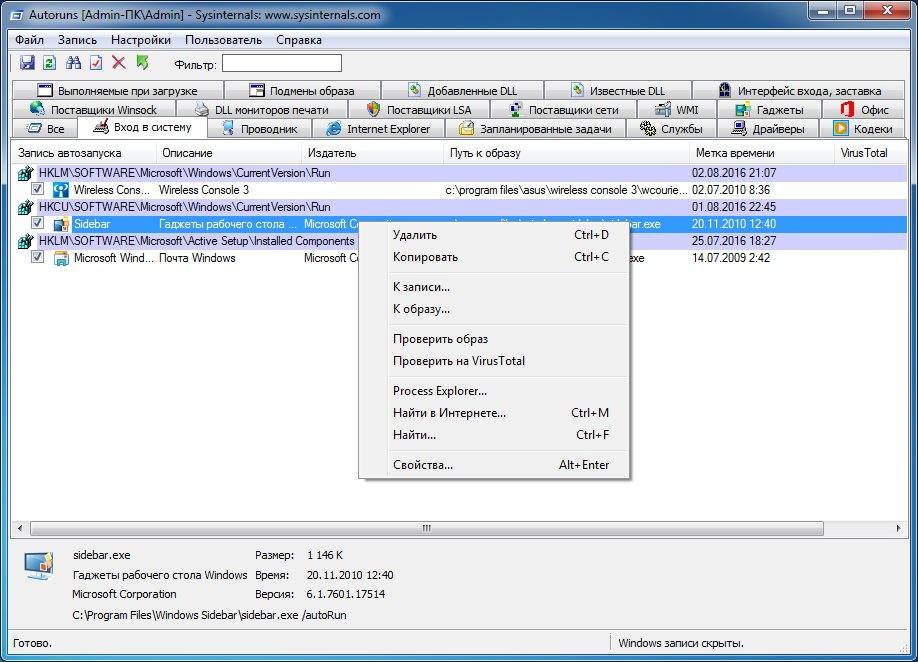Screen dimensions: 918x662
Task: Sort by the Путь к образу column header
Action: [566, 153]
